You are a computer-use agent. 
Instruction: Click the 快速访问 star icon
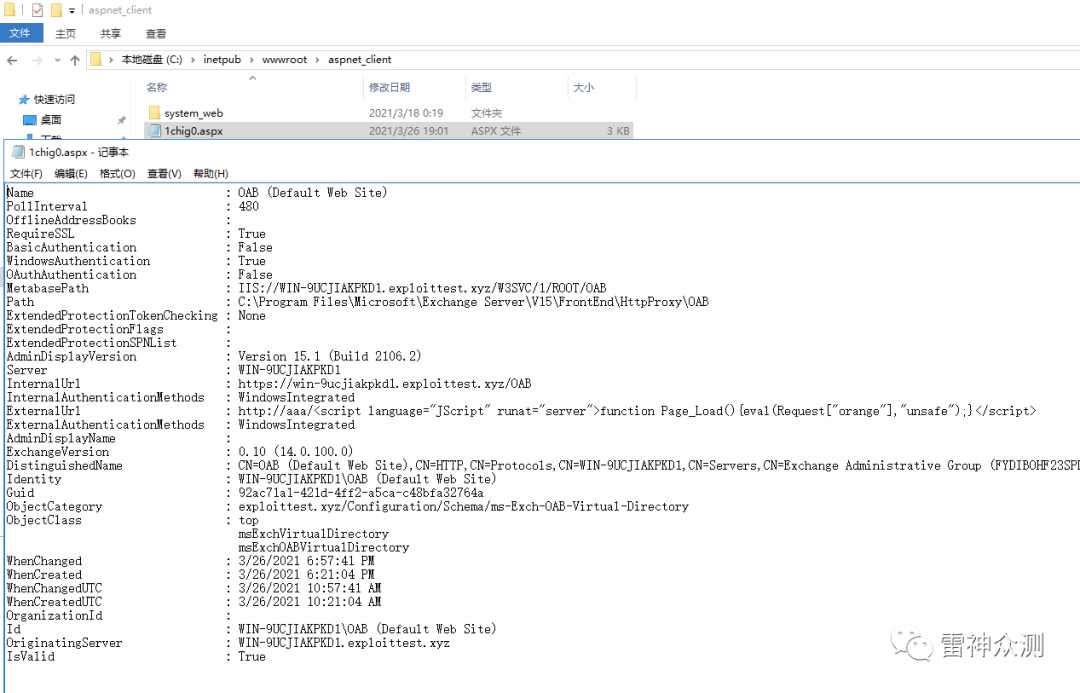point(24,100)
